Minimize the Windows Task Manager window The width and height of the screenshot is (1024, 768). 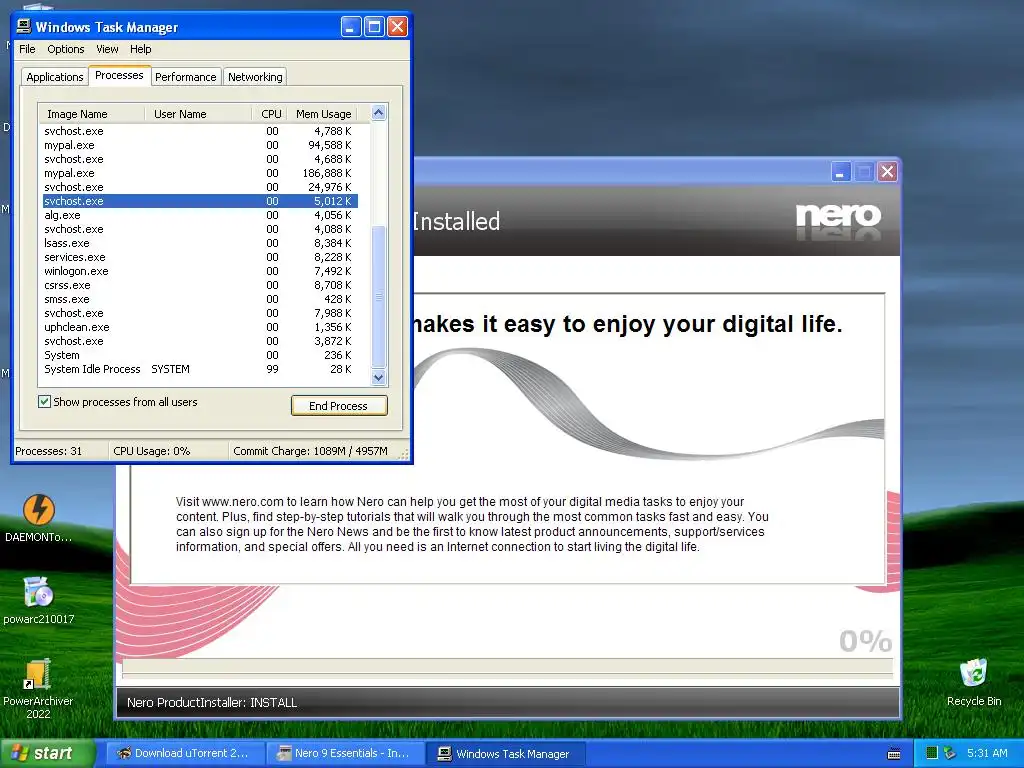pyautogui.click(x=351, y=27)
